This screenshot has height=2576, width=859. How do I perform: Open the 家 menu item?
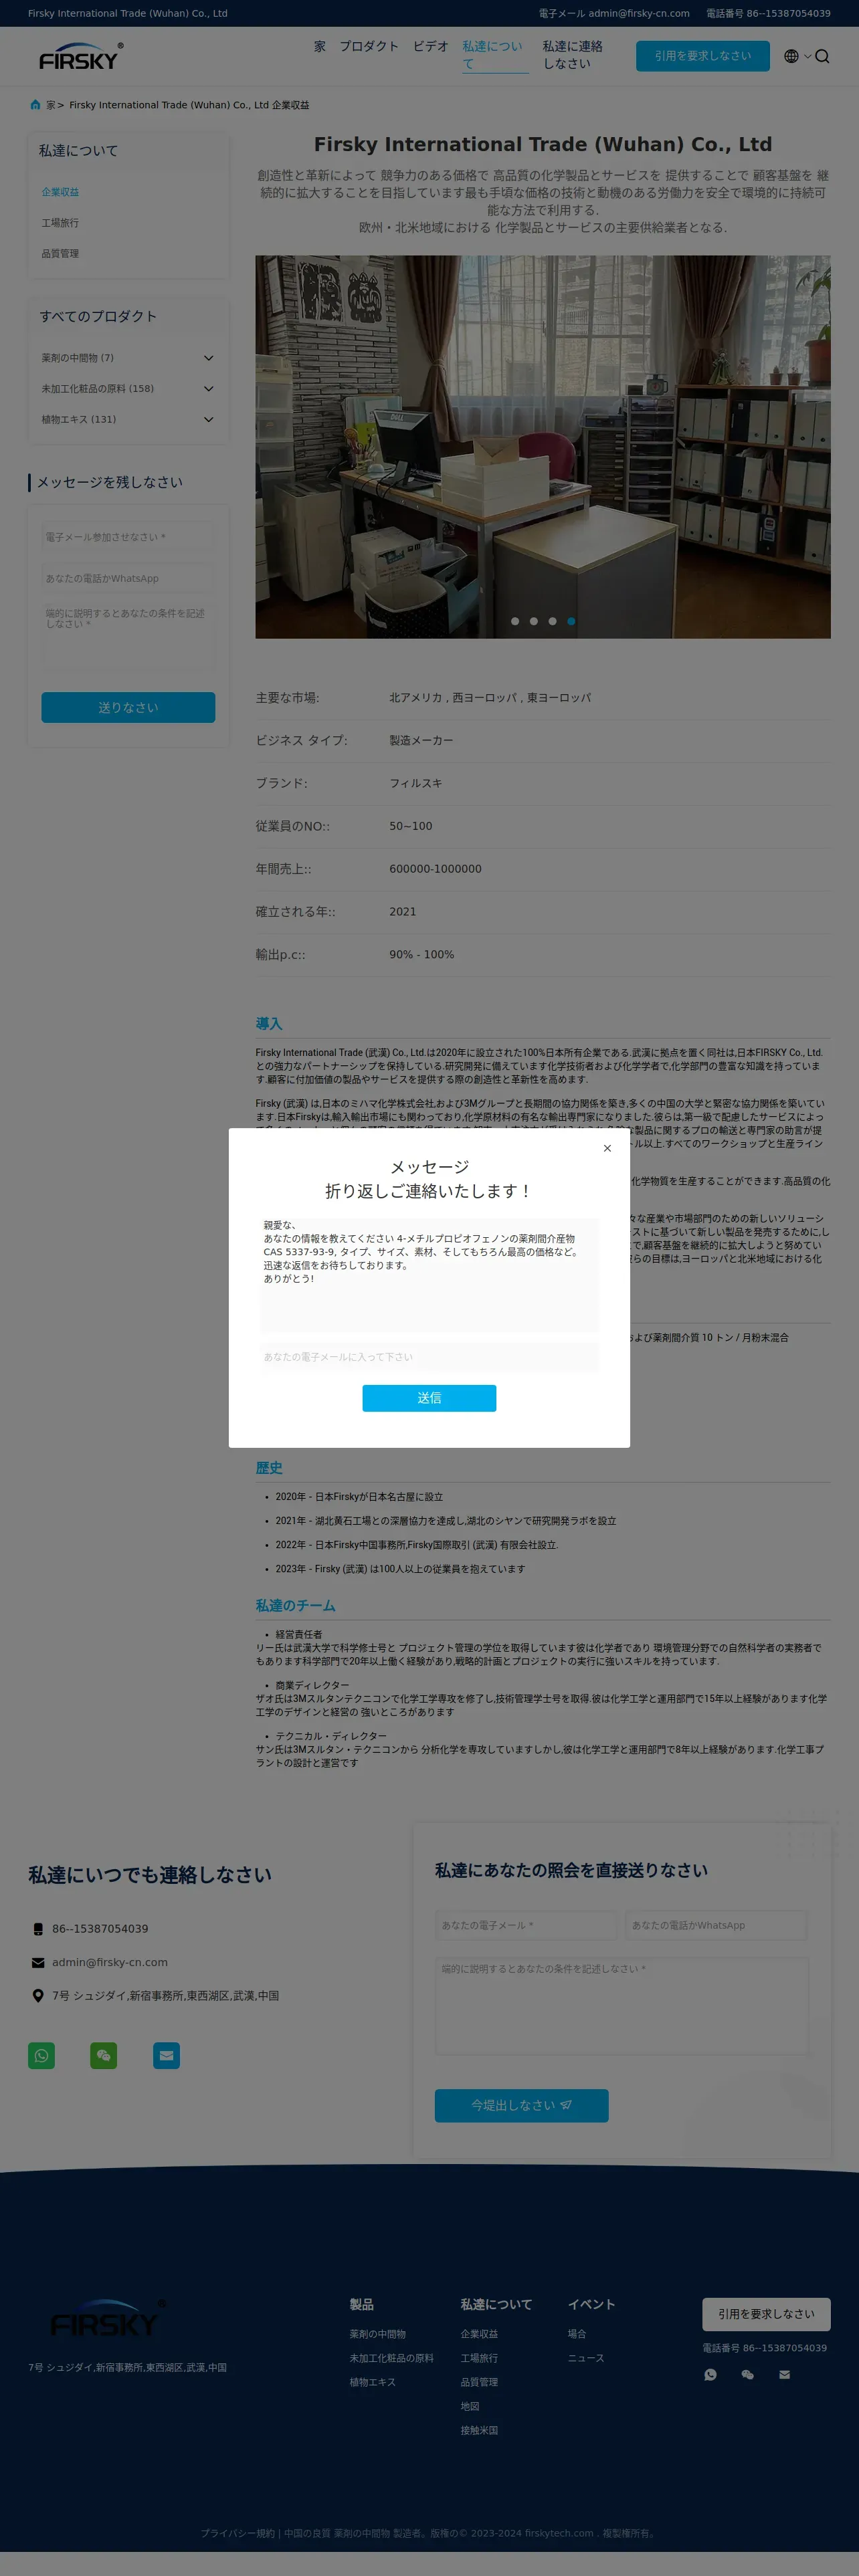click(320, 46)
